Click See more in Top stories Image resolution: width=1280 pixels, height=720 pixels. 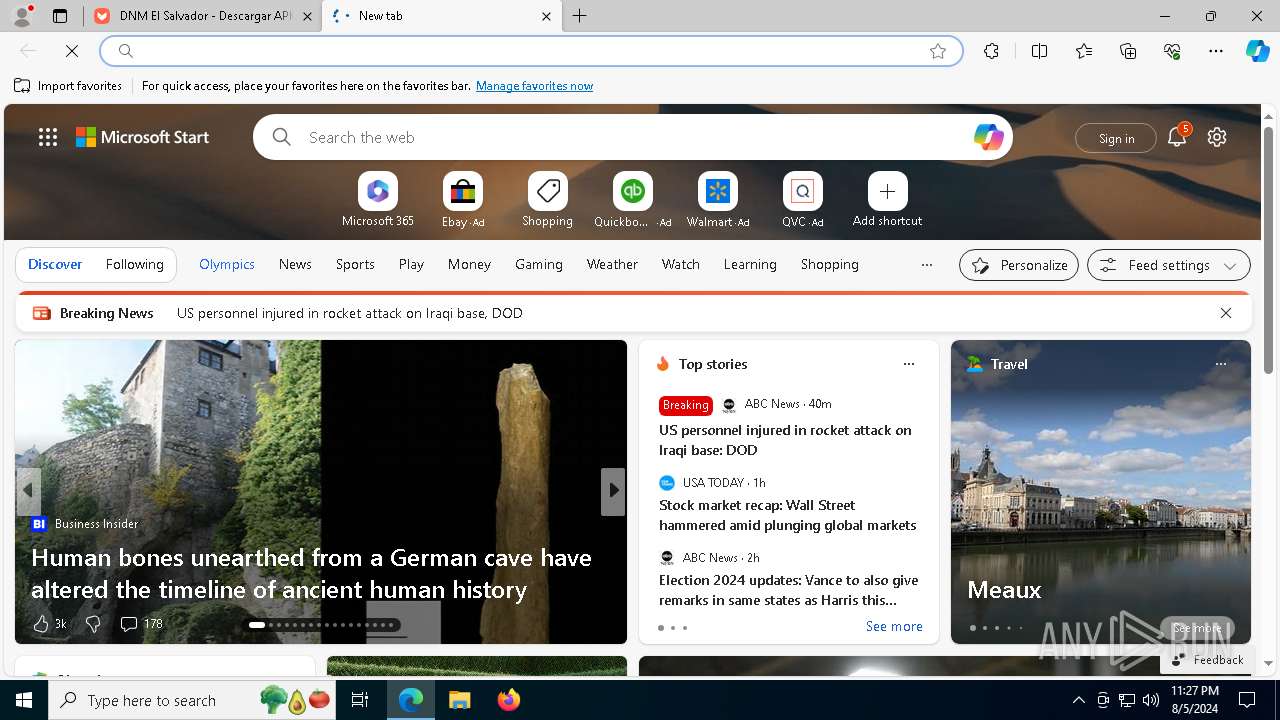pyautogui.click(x=894, y=626)
